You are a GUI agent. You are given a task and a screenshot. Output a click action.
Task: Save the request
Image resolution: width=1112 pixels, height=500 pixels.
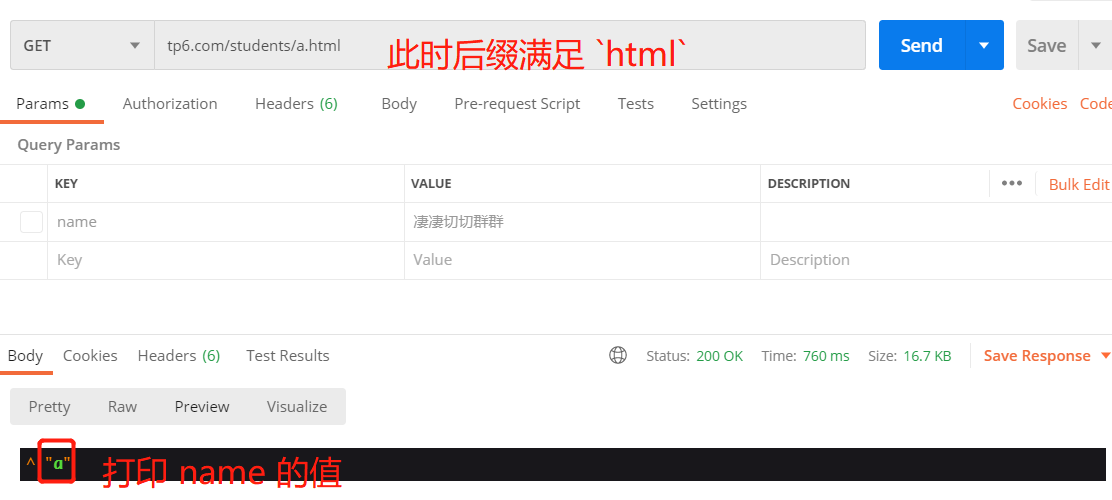[x=1047, y=45]
